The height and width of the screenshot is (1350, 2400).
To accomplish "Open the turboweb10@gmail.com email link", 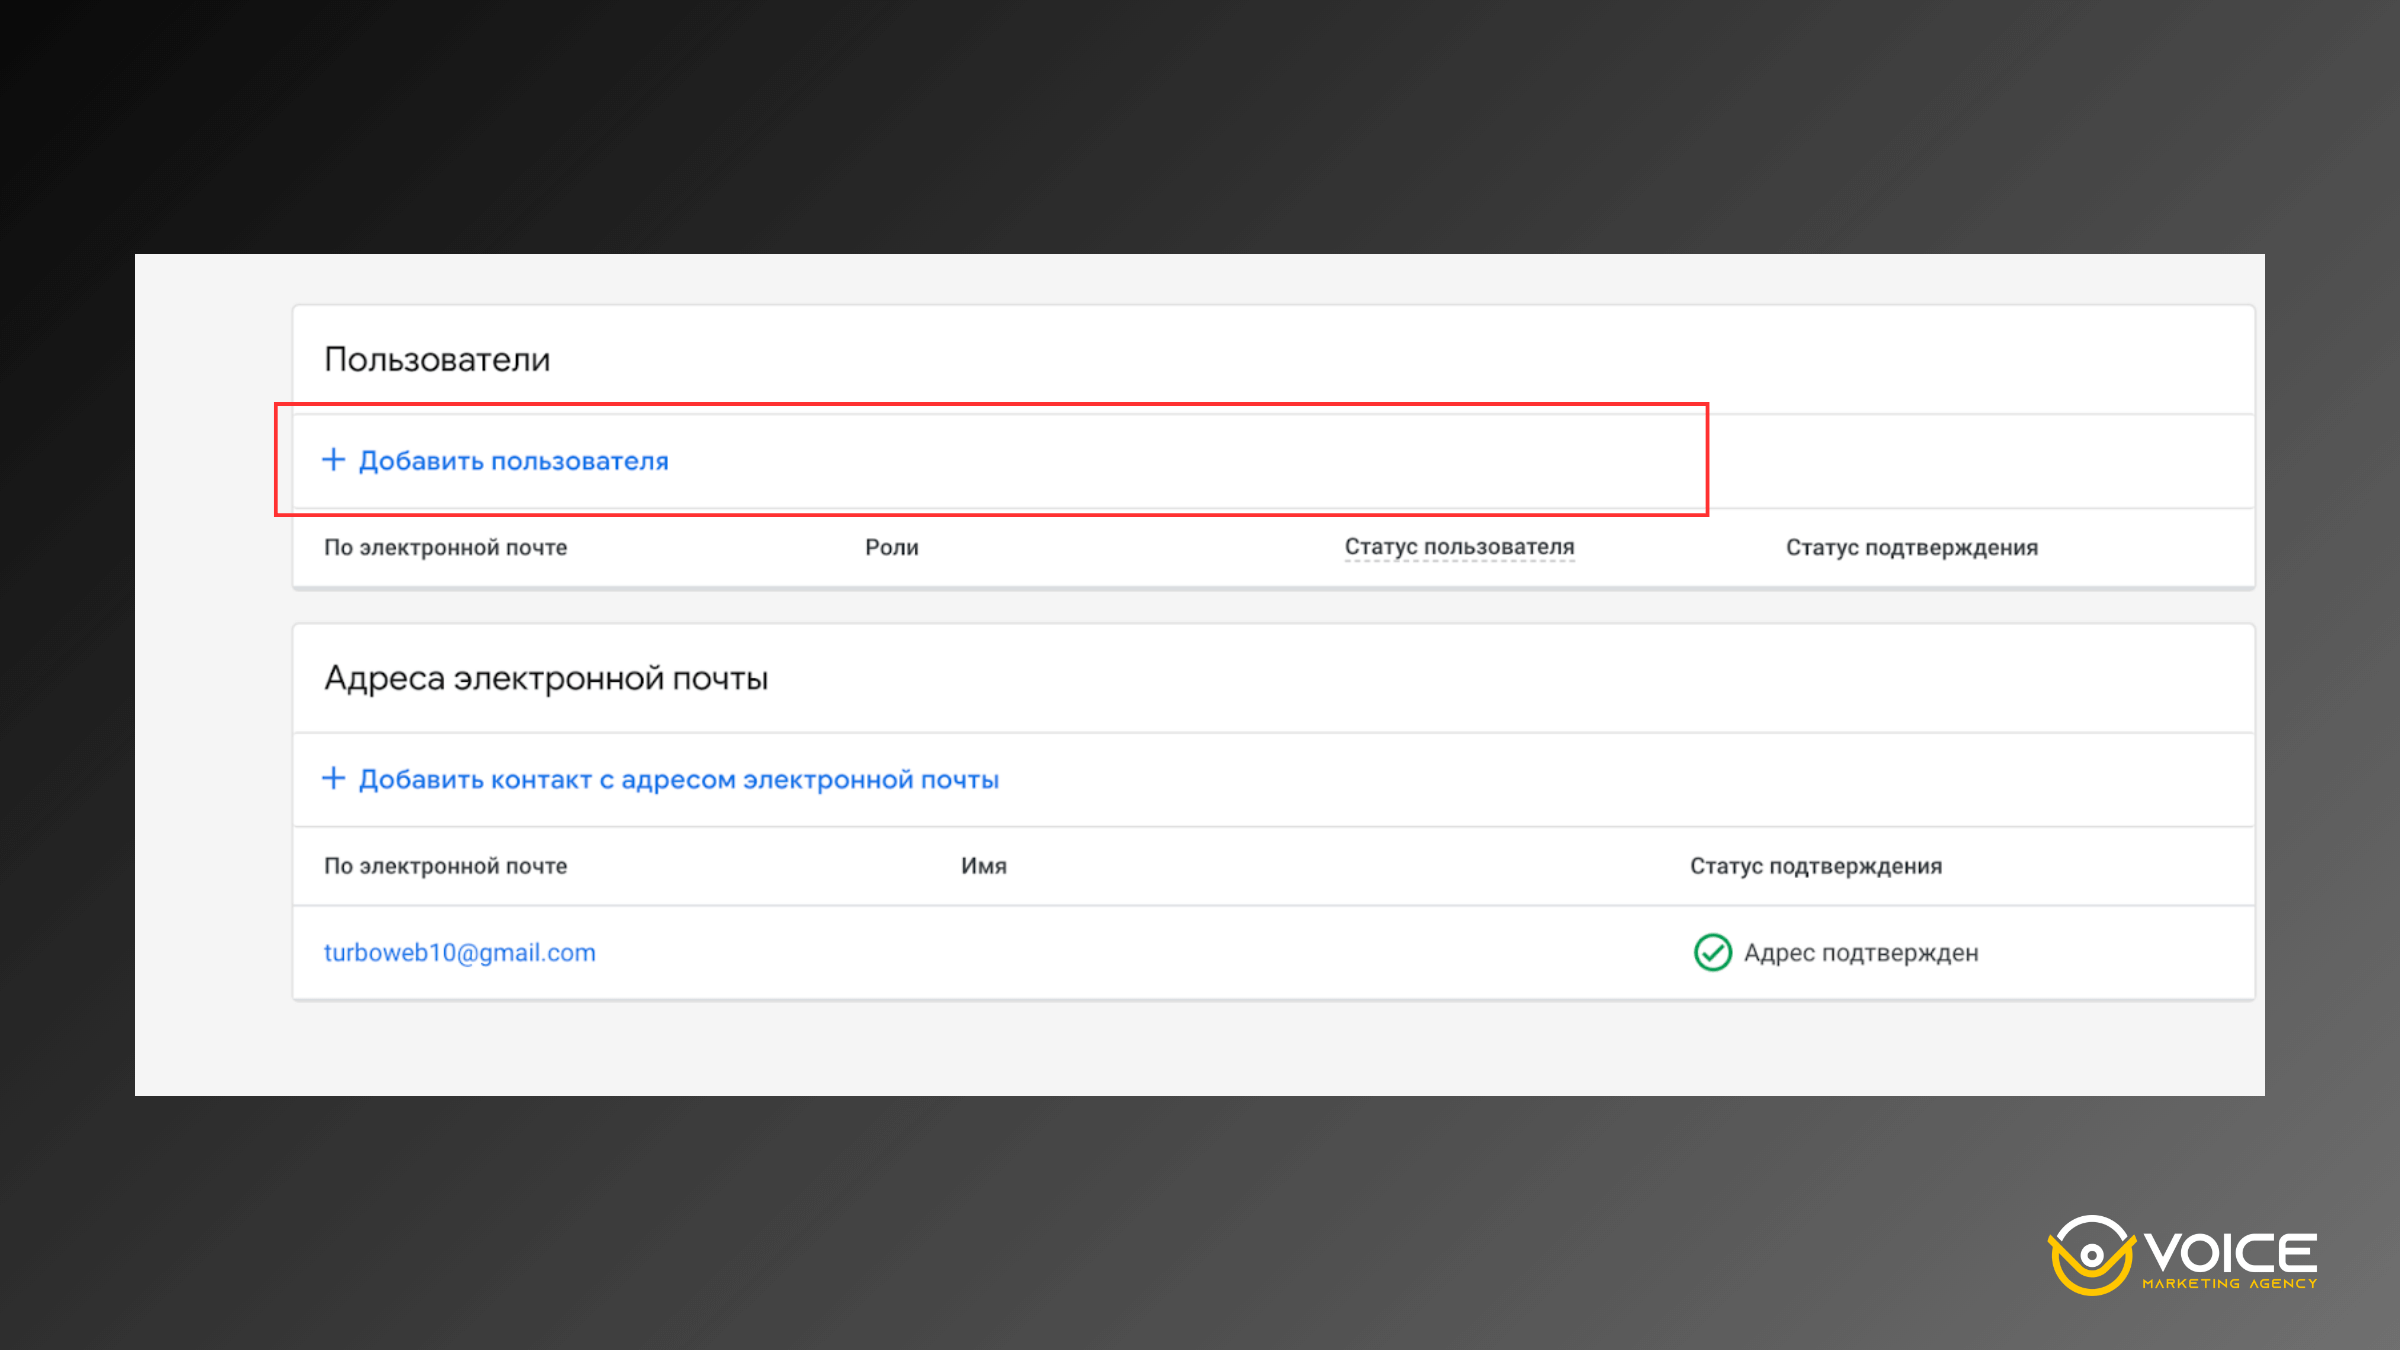I will (x=459, y=952).
